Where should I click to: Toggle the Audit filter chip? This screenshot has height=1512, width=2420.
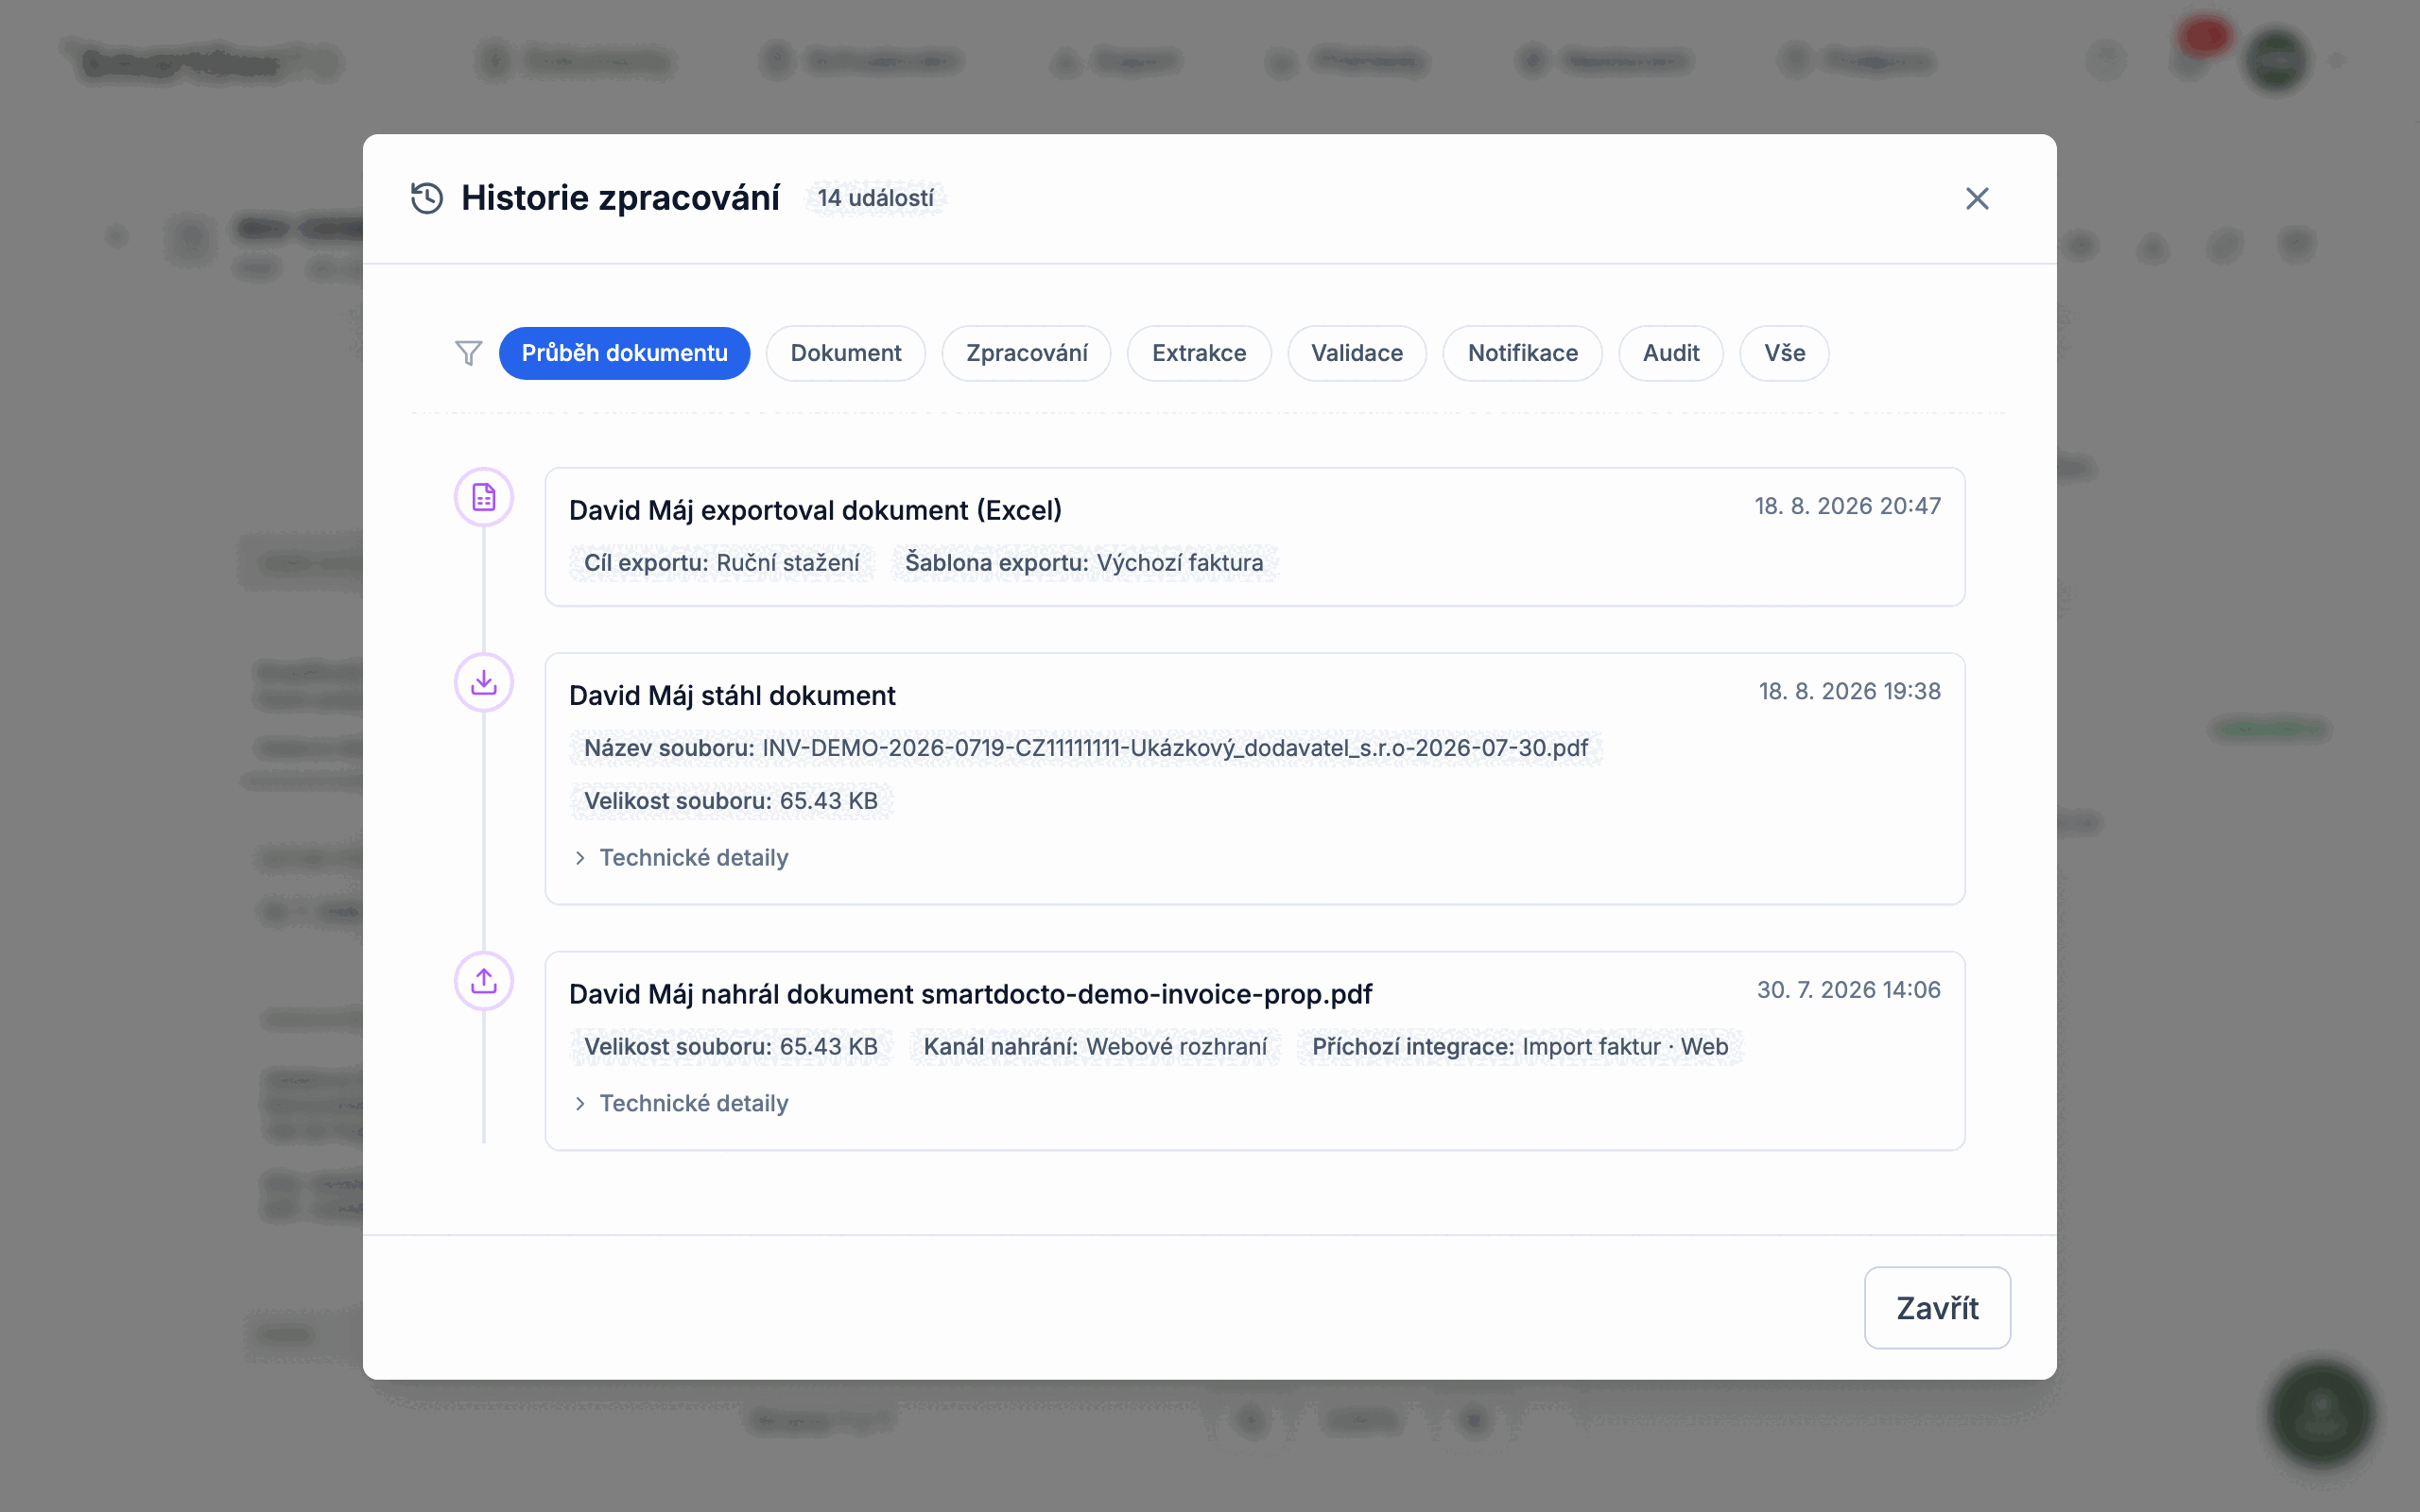[x=1670, y=353]
